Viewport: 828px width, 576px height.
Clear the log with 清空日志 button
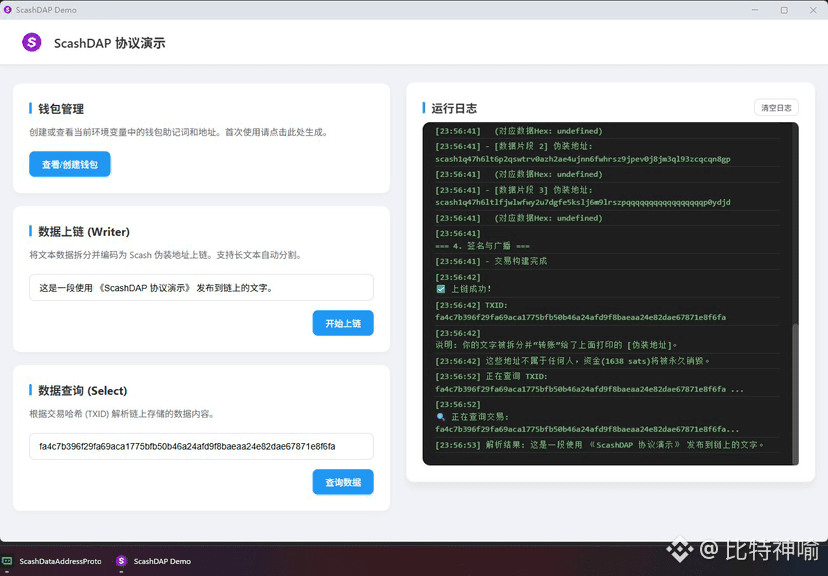[x=776, y=108]
